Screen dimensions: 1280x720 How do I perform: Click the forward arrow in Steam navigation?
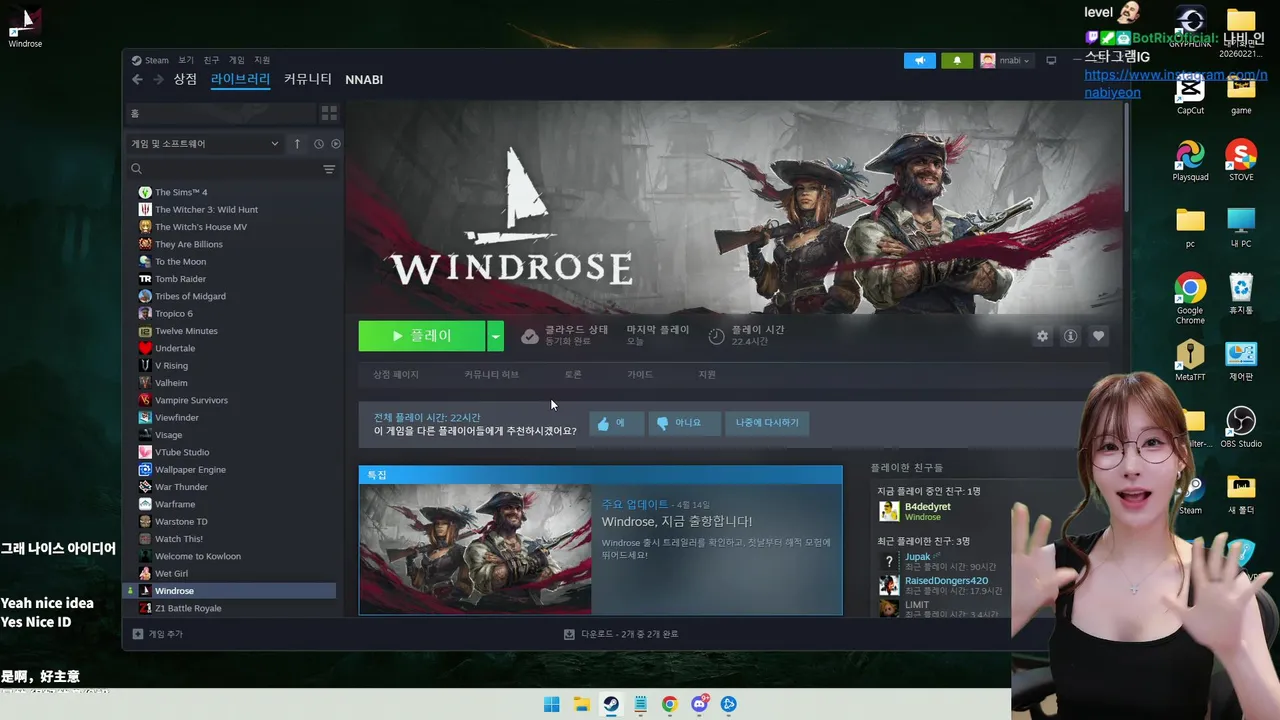(157, 80)
